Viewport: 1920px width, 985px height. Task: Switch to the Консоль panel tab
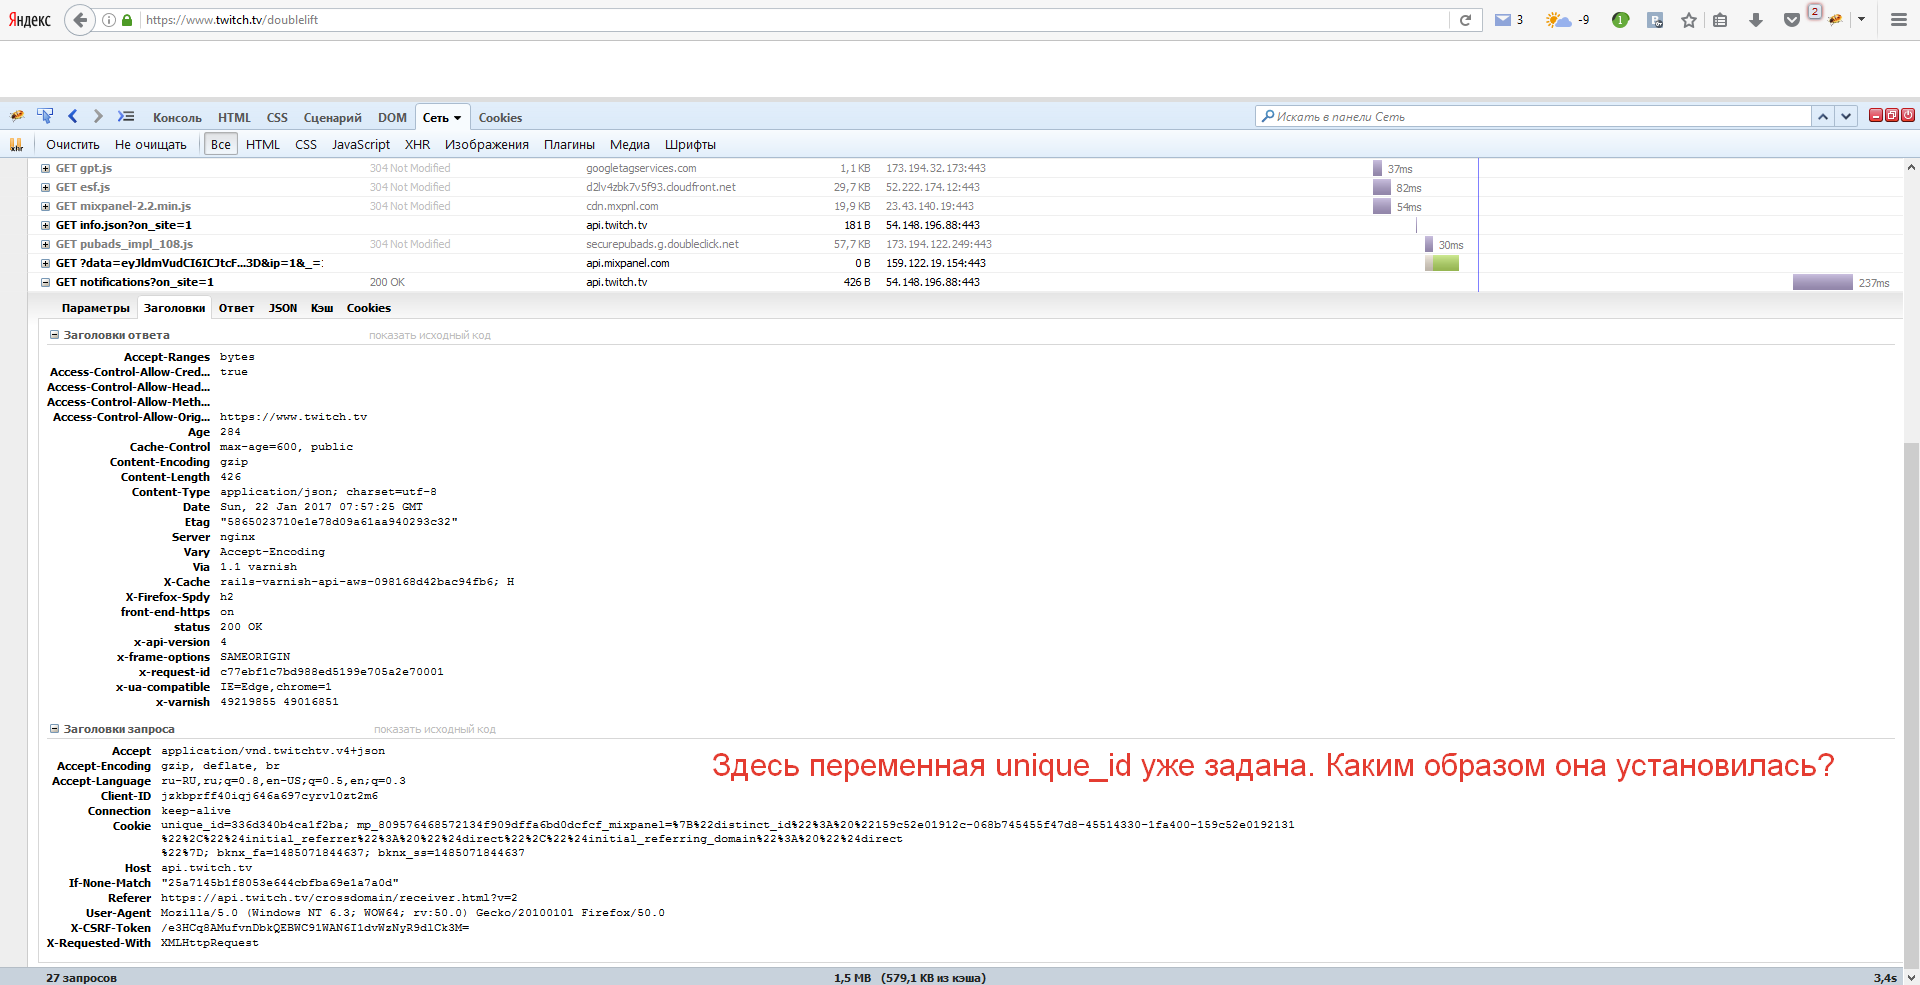coord(177,118)
